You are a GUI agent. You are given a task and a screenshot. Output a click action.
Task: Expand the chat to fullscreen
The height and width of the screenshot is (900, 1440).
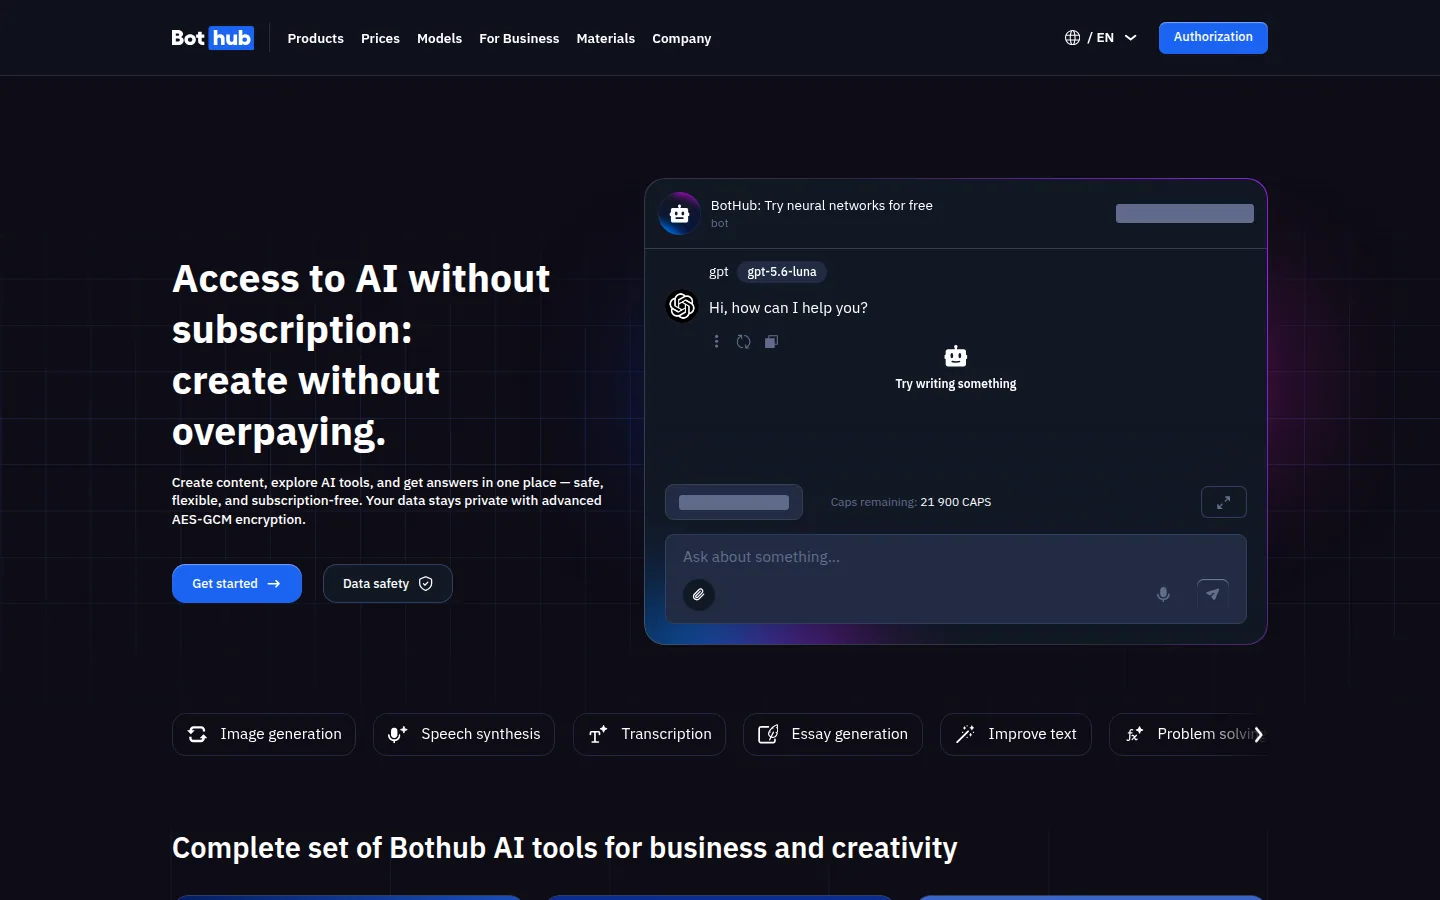1224,502
